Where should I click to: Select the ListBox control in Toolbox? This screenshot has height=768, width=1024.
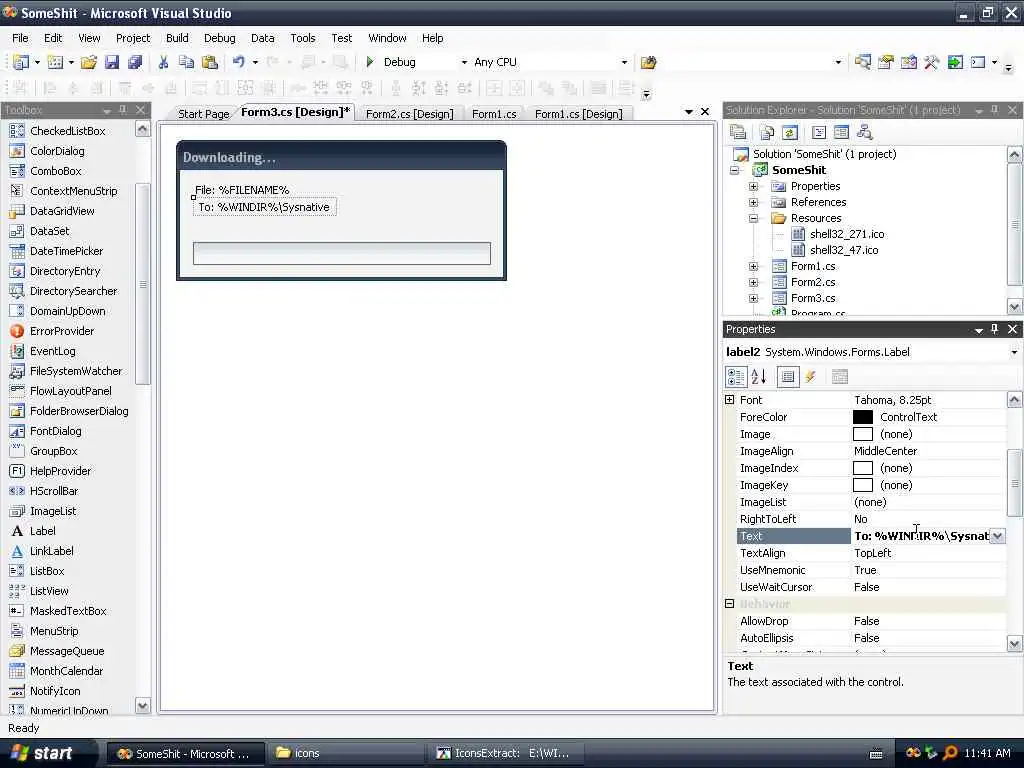coord(47,571)
